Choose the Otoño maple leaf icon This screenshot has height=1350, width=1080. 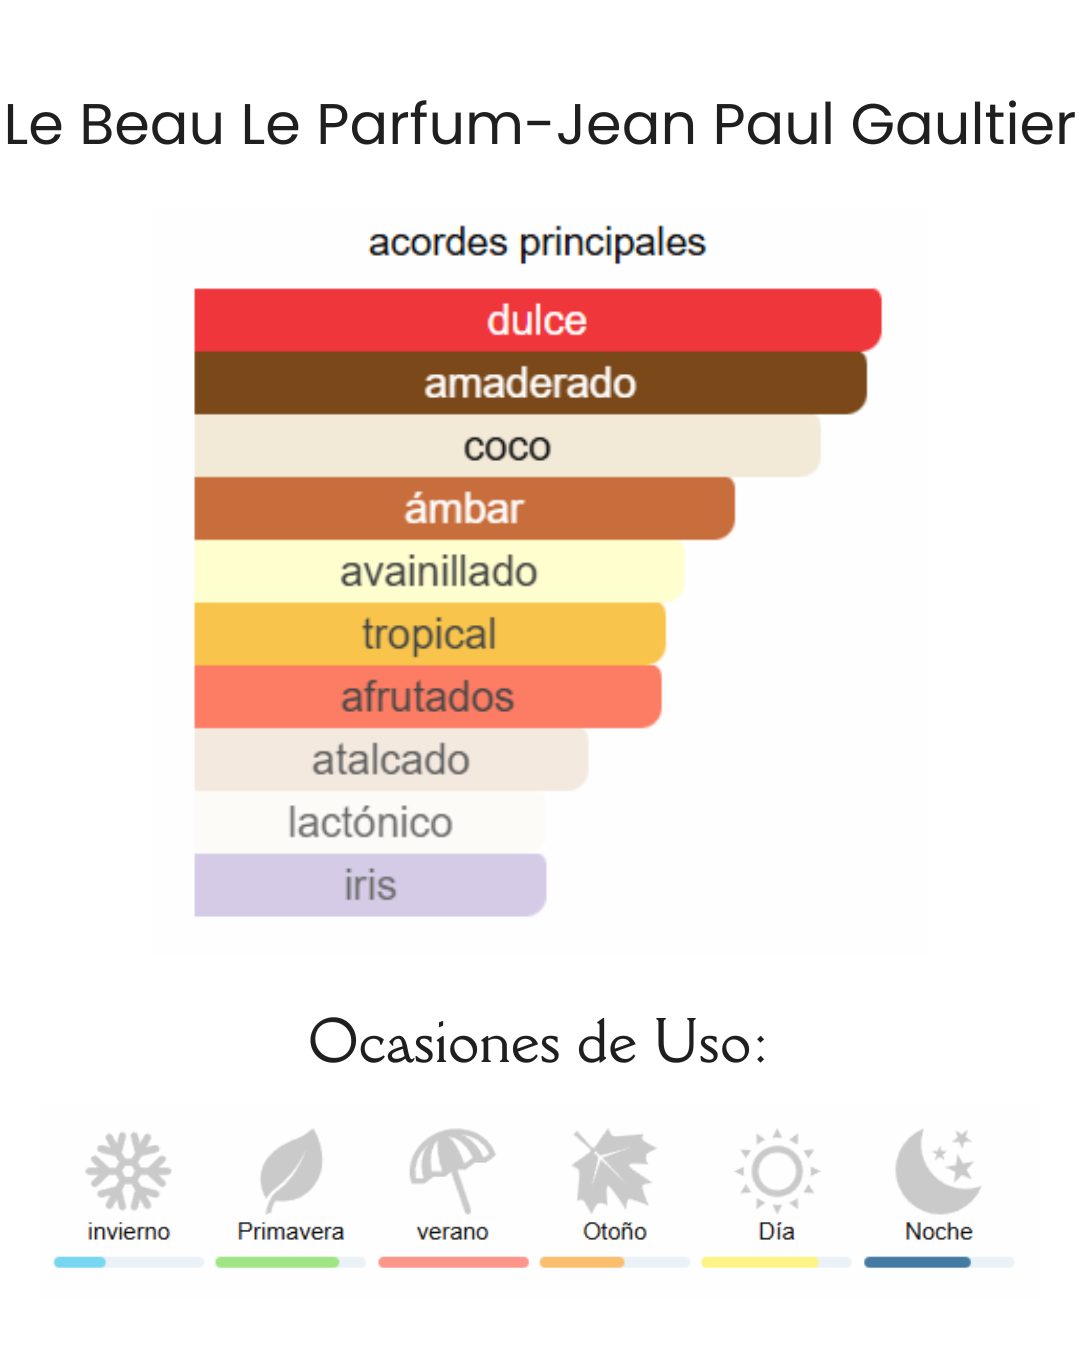click(x=614, y=1170)
